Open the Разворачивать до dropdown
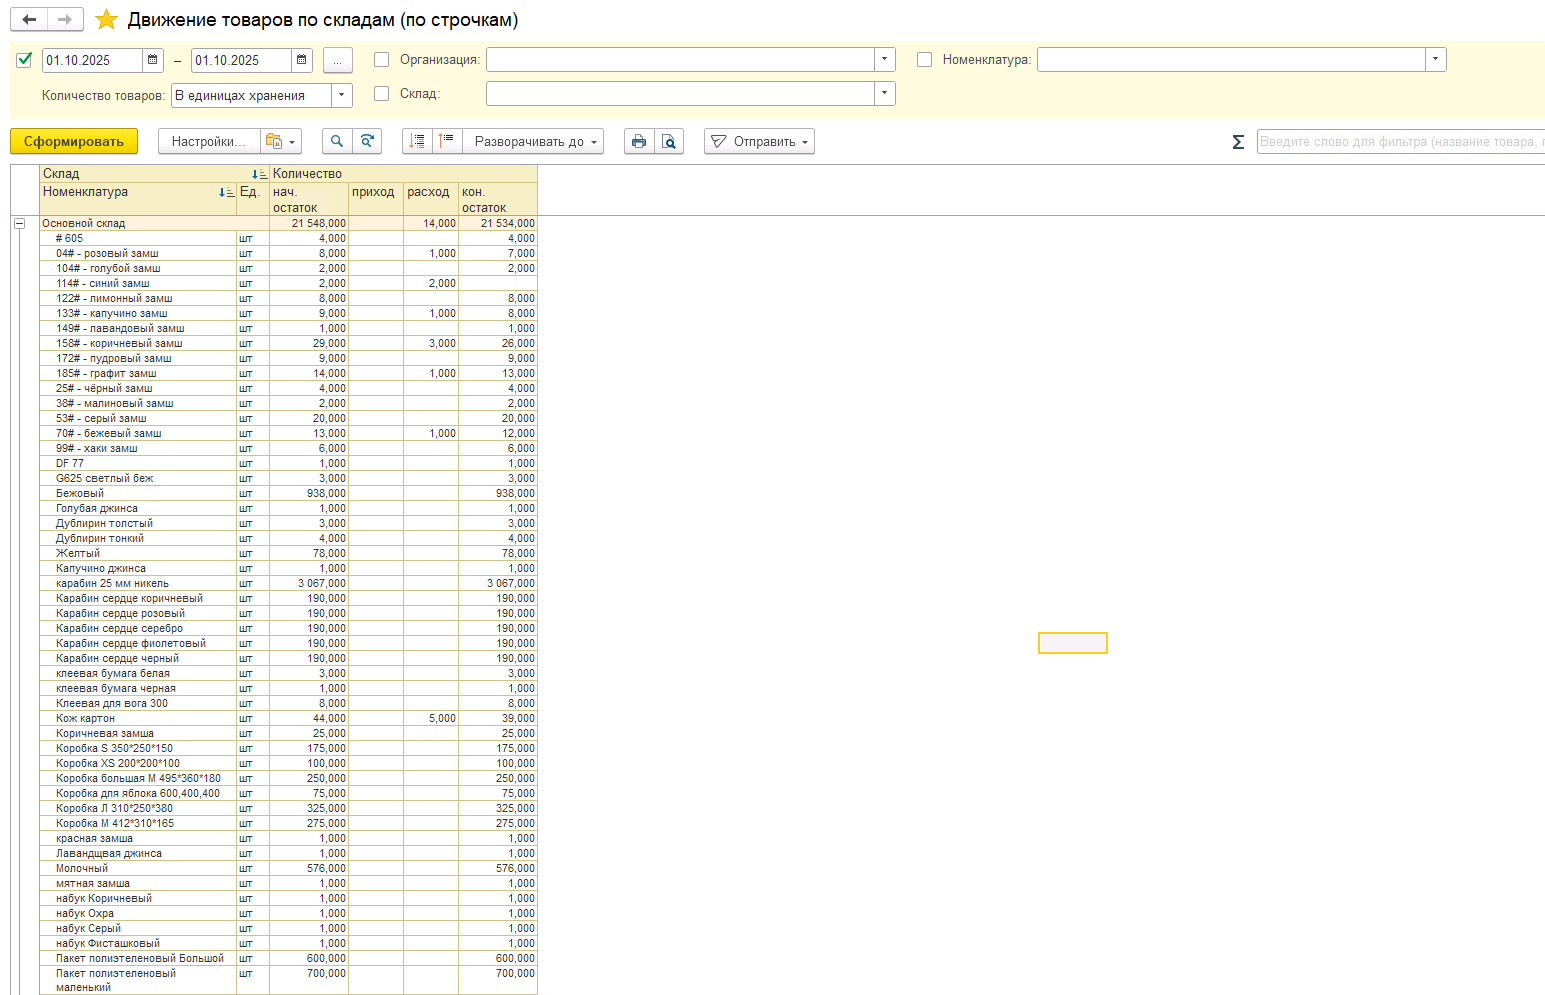1545x995 pixels. tap(538, 142)
